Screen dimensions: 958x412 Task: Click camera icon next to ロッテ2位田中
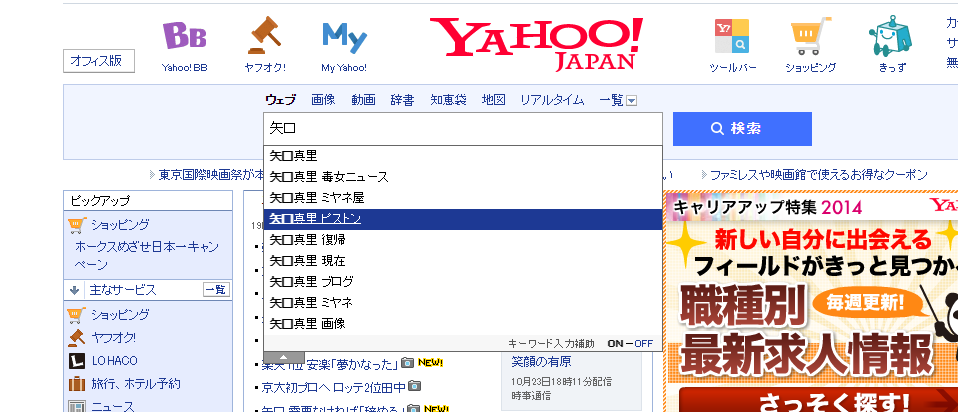pyautogui.click(x=415, y=386)
